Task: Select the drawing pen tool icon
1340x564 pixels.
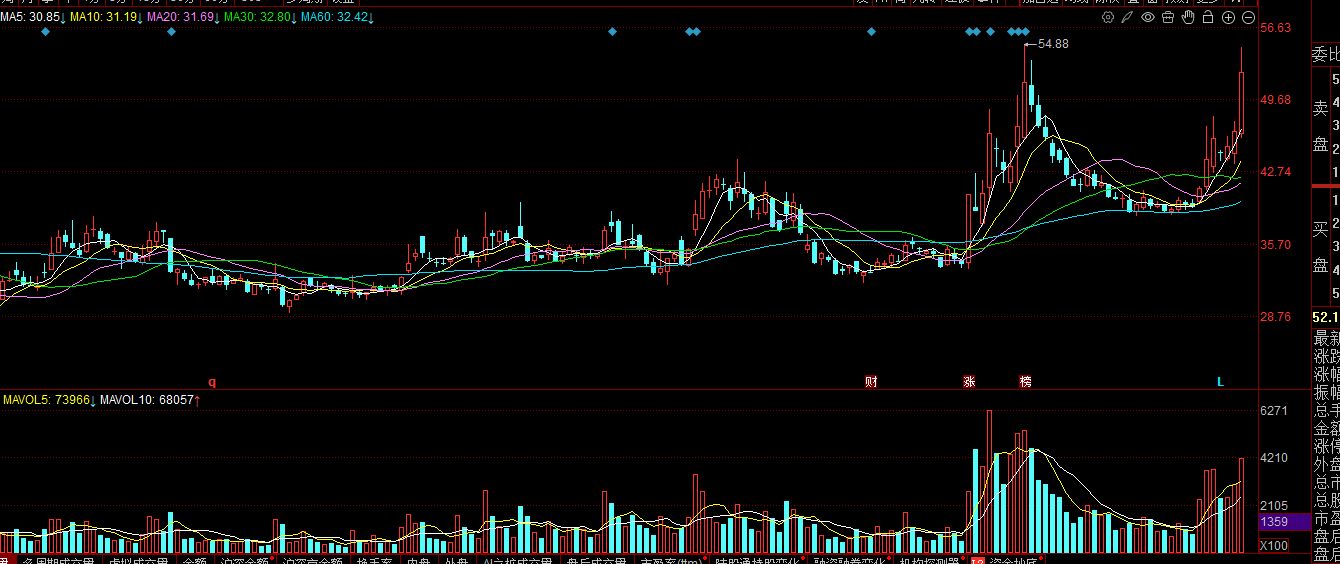Action: (x=1128, y=17)
